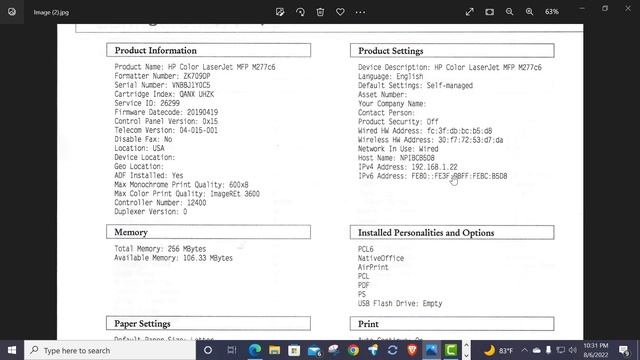Click the Edit image icon
Viewport: 640px width, 360px height.
tap(280, 12)
